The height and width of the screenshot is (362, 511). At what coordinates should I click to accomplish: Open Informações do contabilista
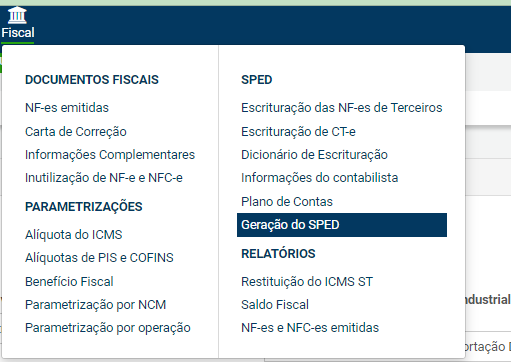click(320, 178)
